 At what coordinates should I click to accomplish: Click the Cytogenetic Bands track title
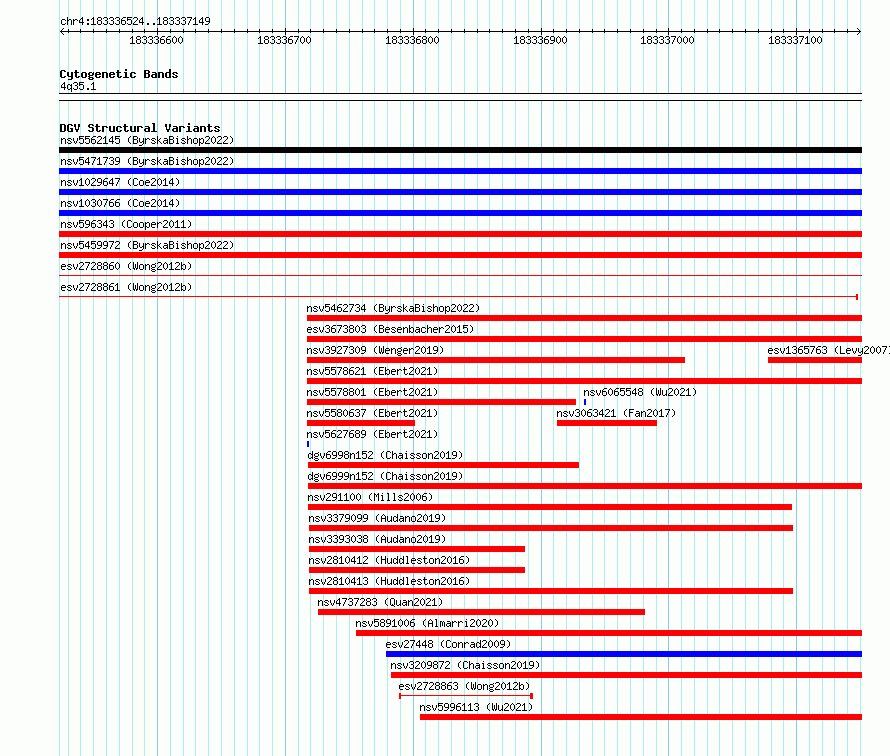119,74
